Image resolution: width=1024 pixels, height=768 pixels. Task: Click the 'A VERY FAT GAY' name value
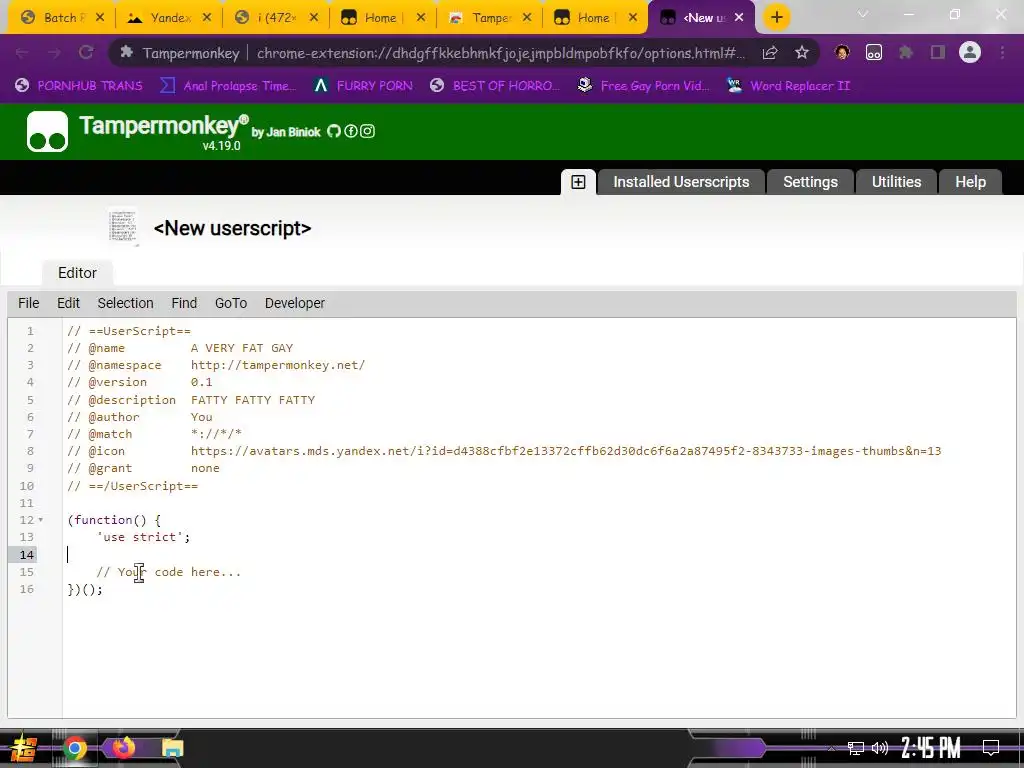click(242, 348)
